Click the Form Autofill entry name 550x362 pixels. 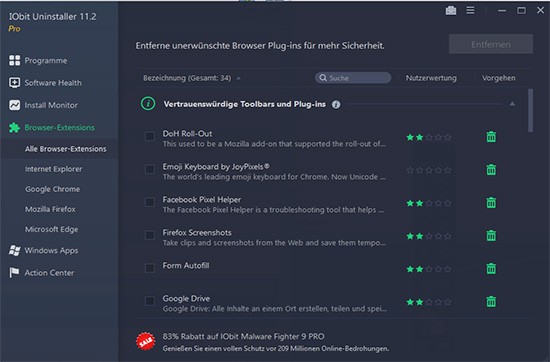pyautogui.click(x=186, y=266)
